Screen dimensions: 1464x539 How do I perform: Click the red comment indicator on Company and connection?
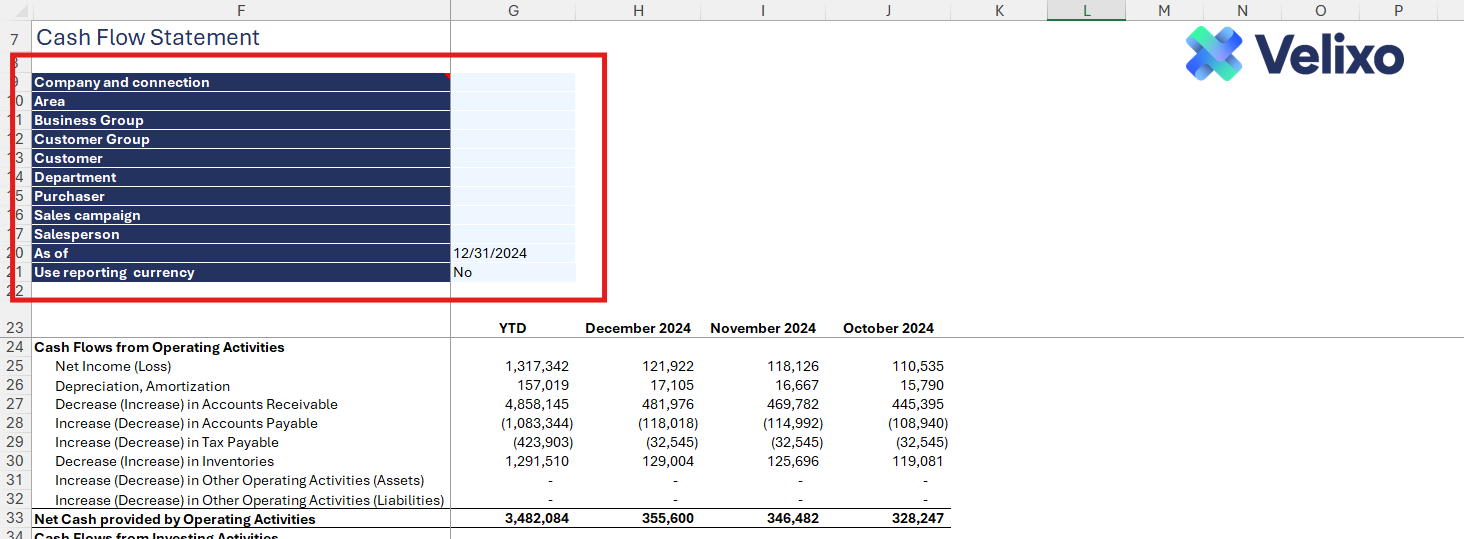[447, 75]
